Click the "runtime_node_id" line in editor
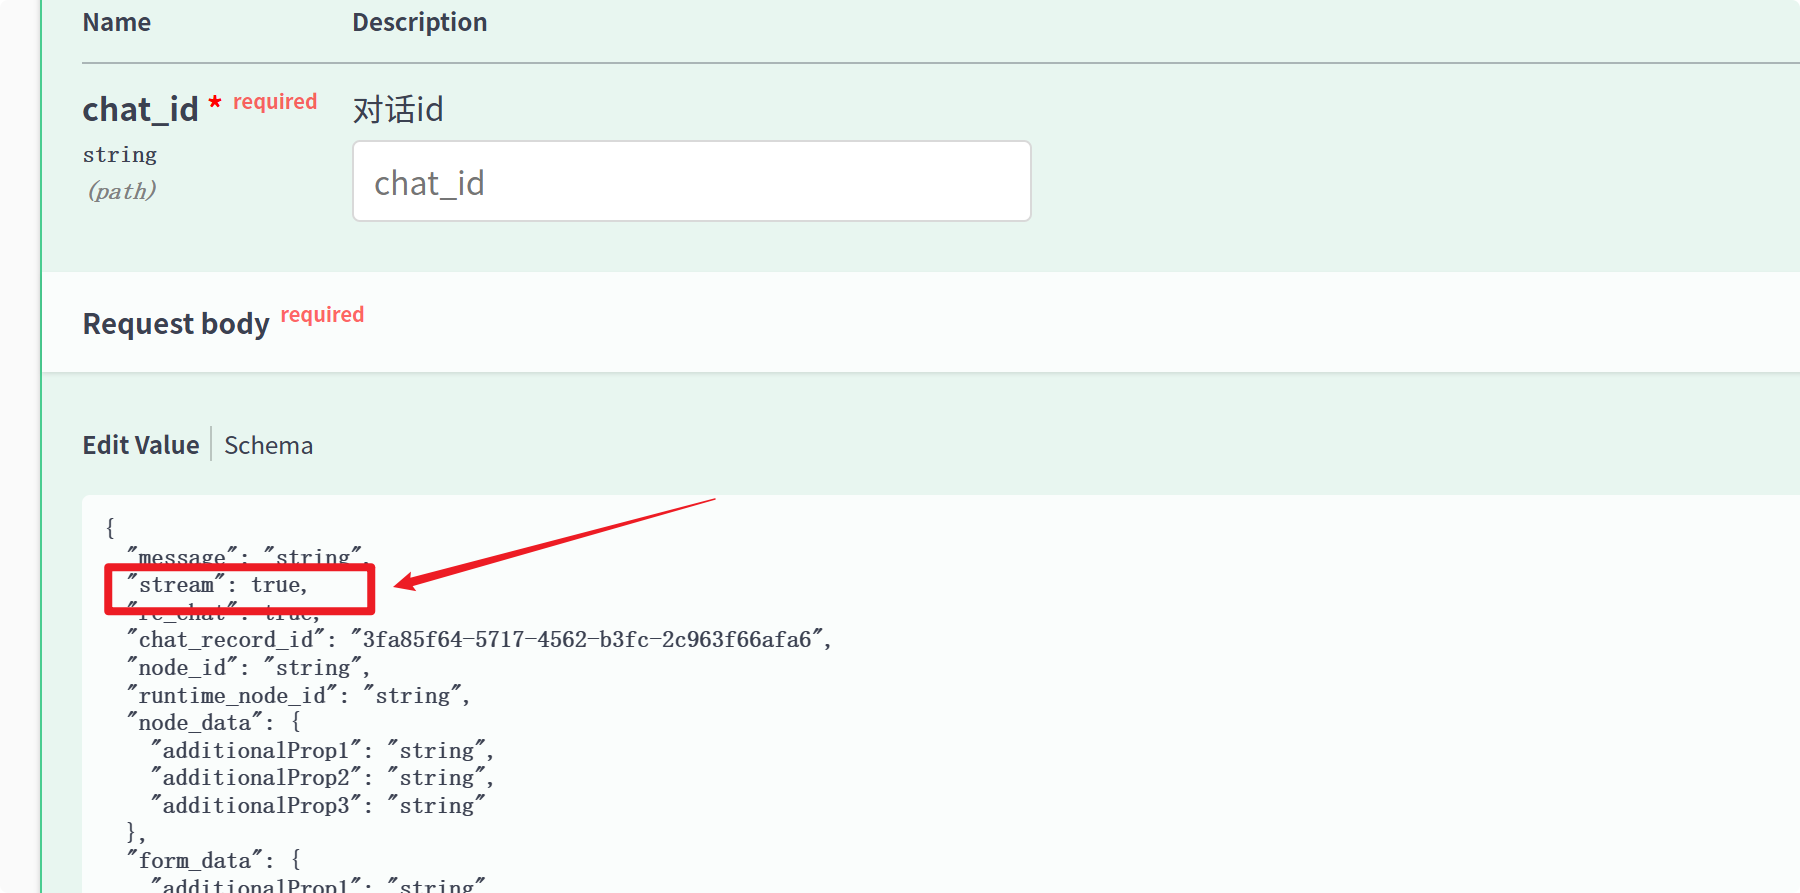The height and width of the screenshot is (893, 1800). coord(298,696)
